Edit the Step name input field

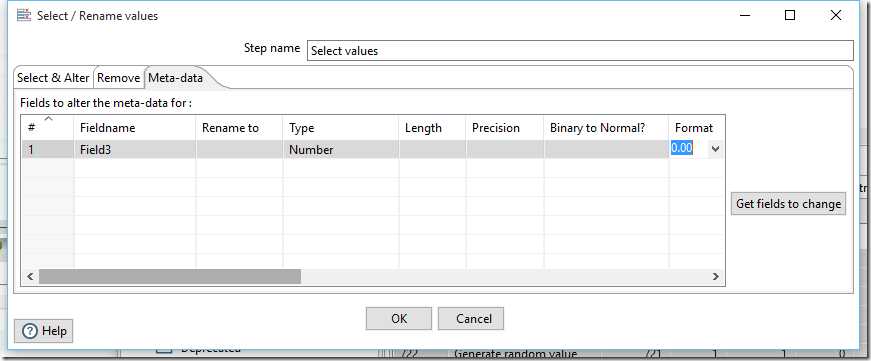(580, 51)
